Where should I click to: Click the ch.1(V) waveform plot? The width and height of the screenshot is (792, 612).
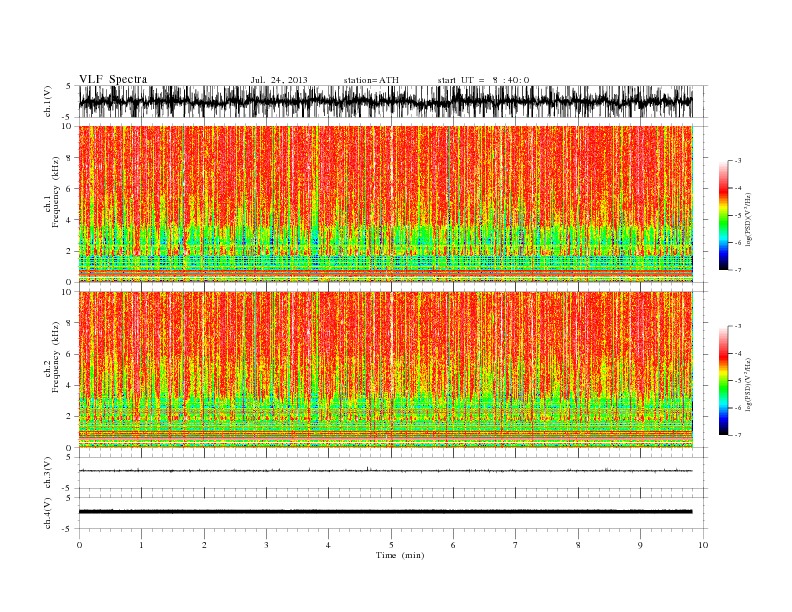point(385,101)
